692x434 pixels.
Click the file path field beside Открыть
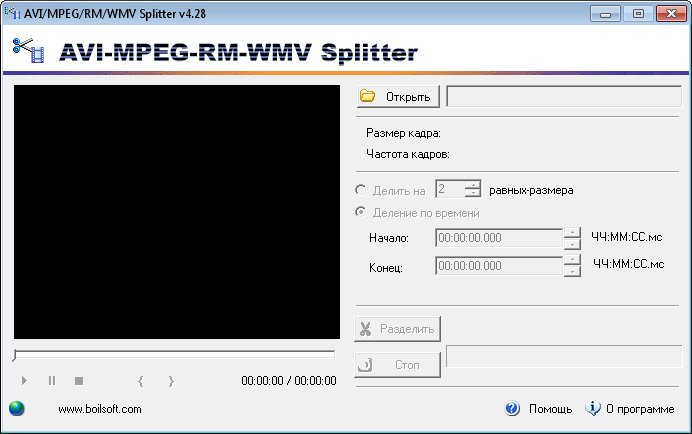pyautogui.click(x=564, y=96)
